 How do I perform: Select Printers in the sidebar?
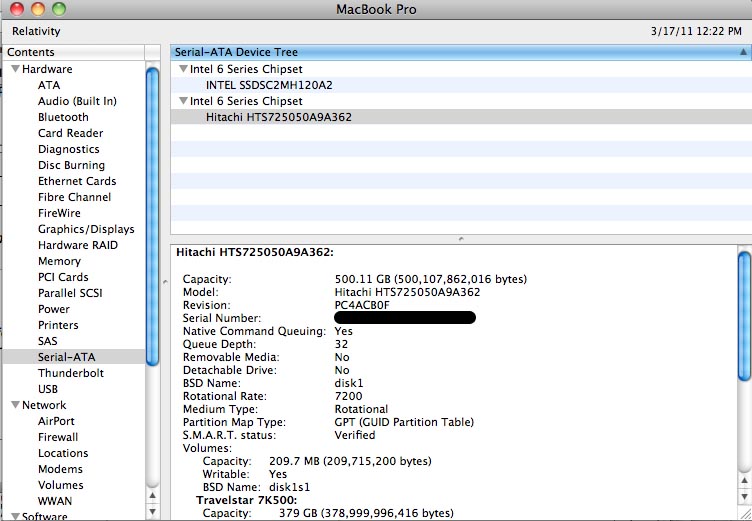[58, 325]
